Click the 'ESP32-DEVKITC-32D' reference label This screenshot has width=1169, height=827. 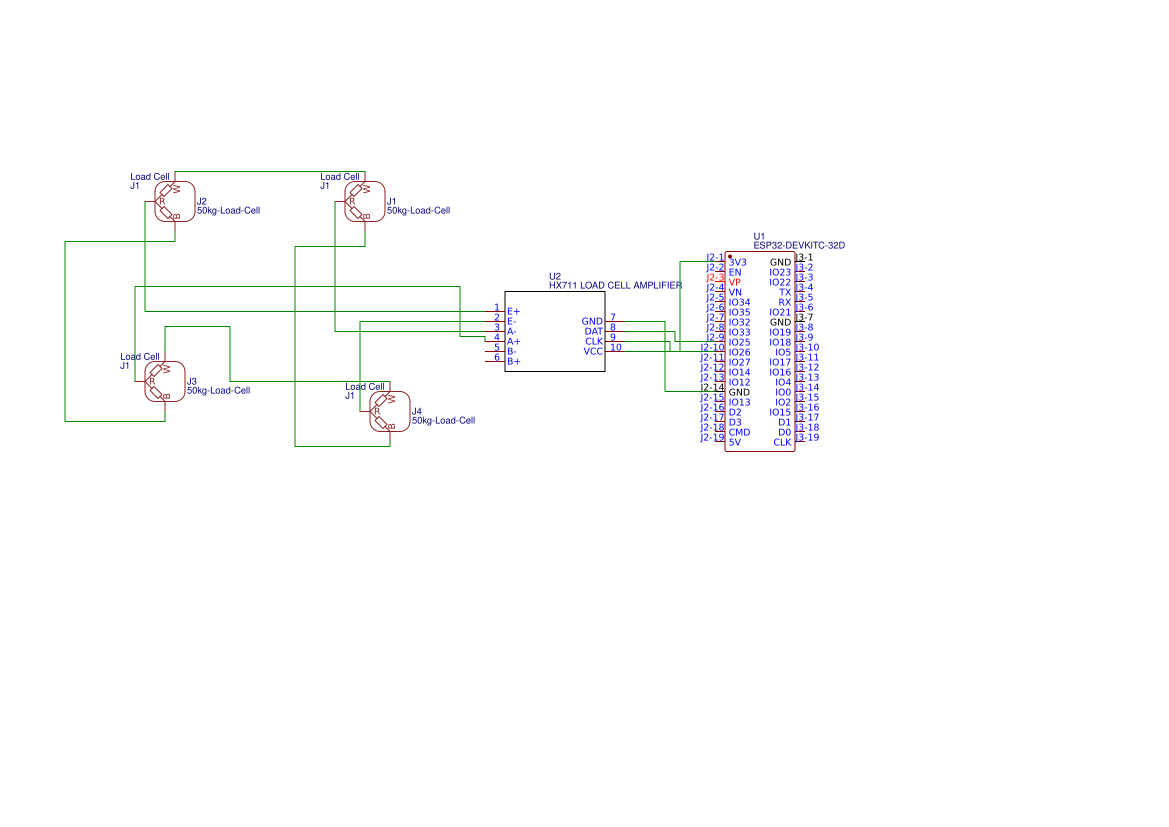[x=801, y=243]
